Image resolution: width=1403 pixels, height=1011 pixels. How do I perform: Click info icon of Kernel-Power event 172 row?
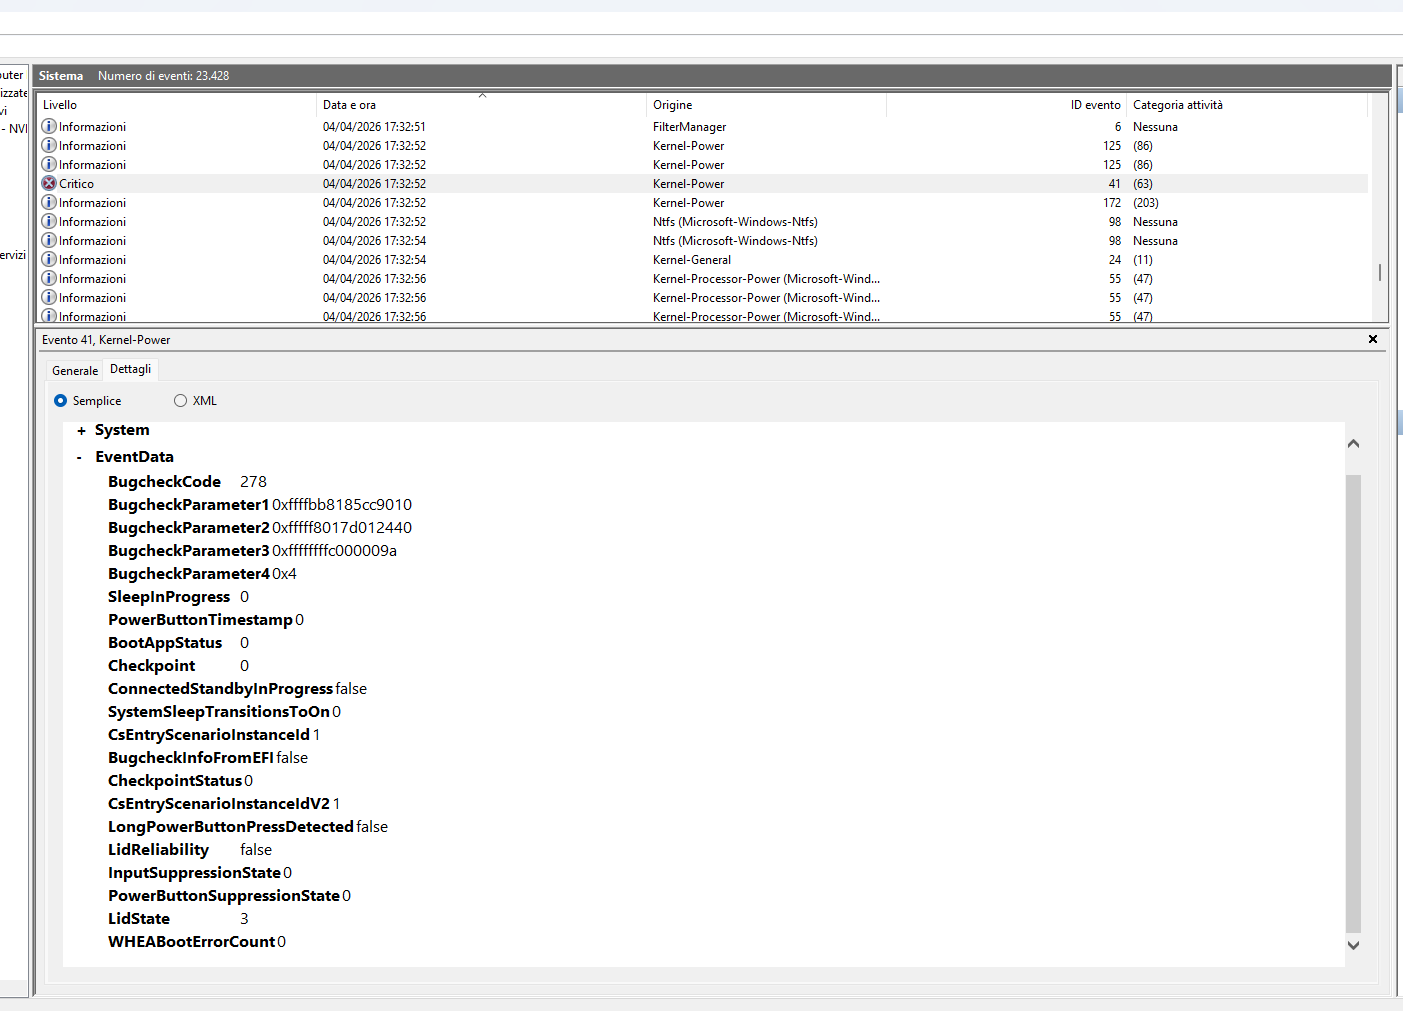point(49,203)
